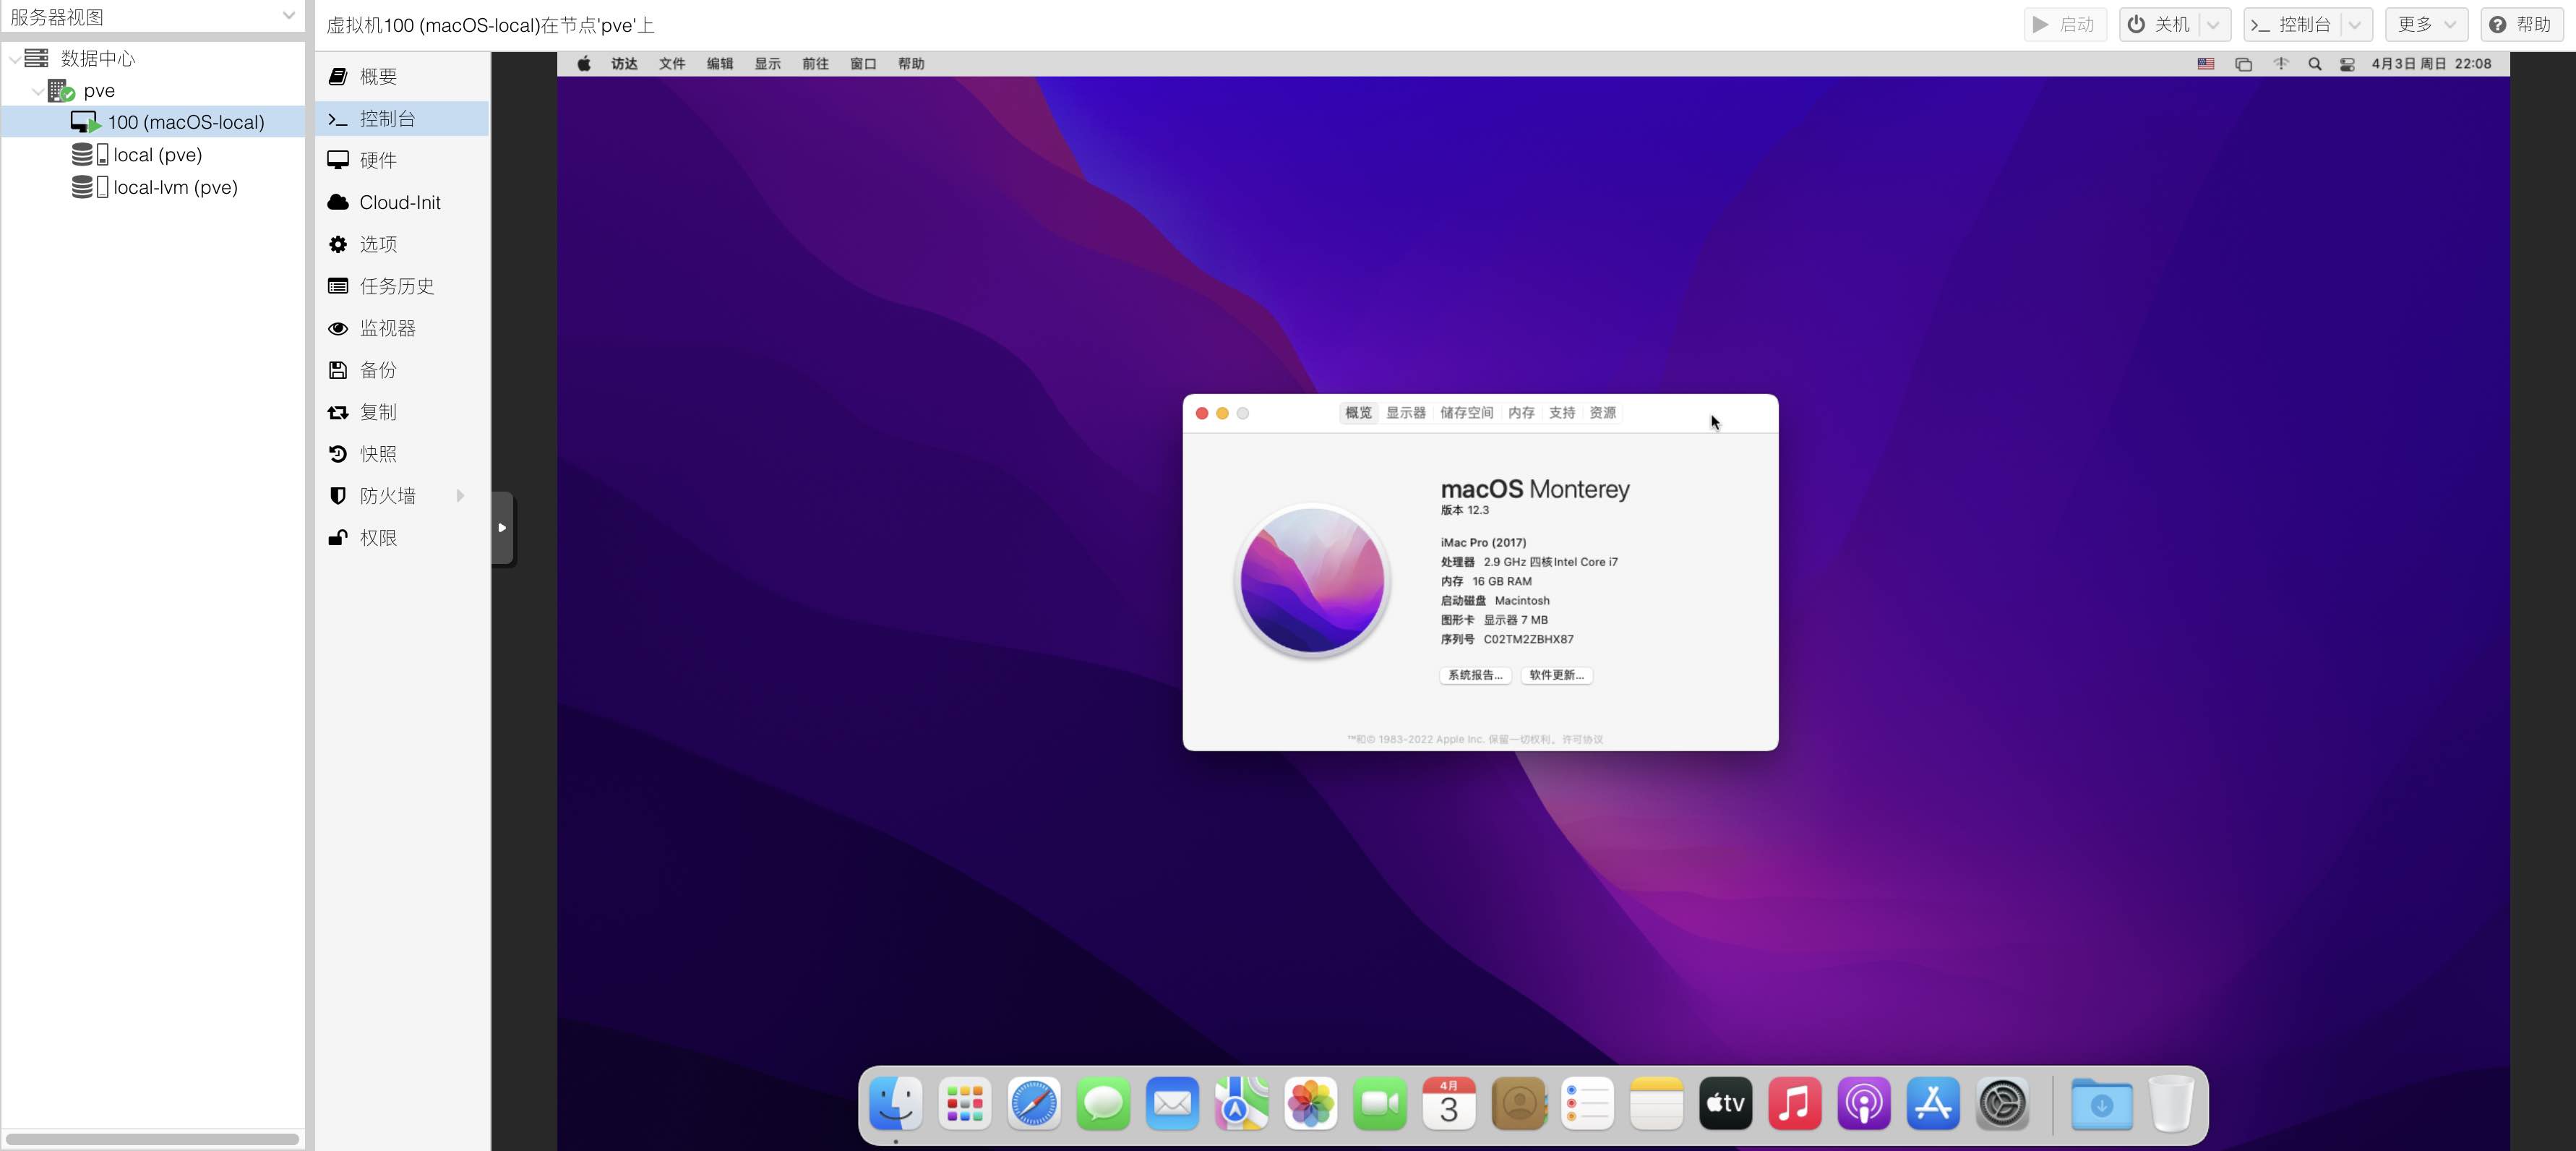Switch to the 储存空间 tab
This screenshot has height=1151, width=2576.
pyautogui.click(x=1466, y=413)
